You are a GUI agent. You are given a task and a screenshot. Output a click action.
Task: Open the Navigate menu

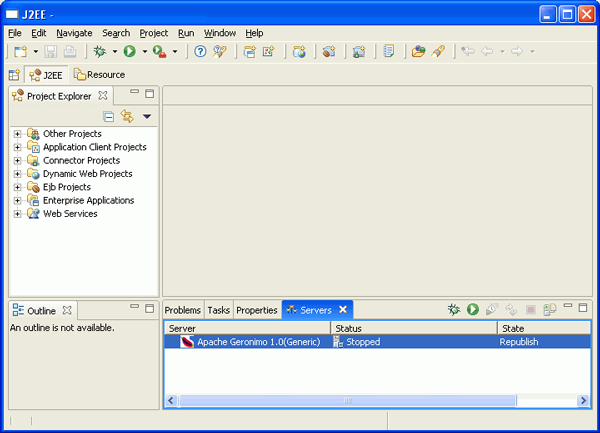pos(74,33)
